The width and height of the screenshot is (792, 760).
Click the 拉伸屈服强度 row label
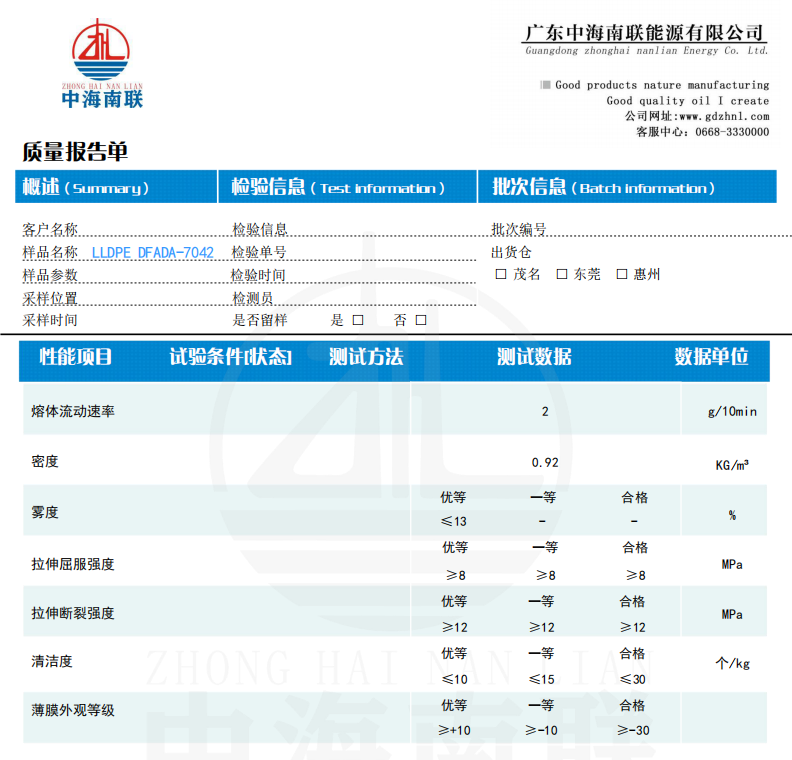point(73,564)
